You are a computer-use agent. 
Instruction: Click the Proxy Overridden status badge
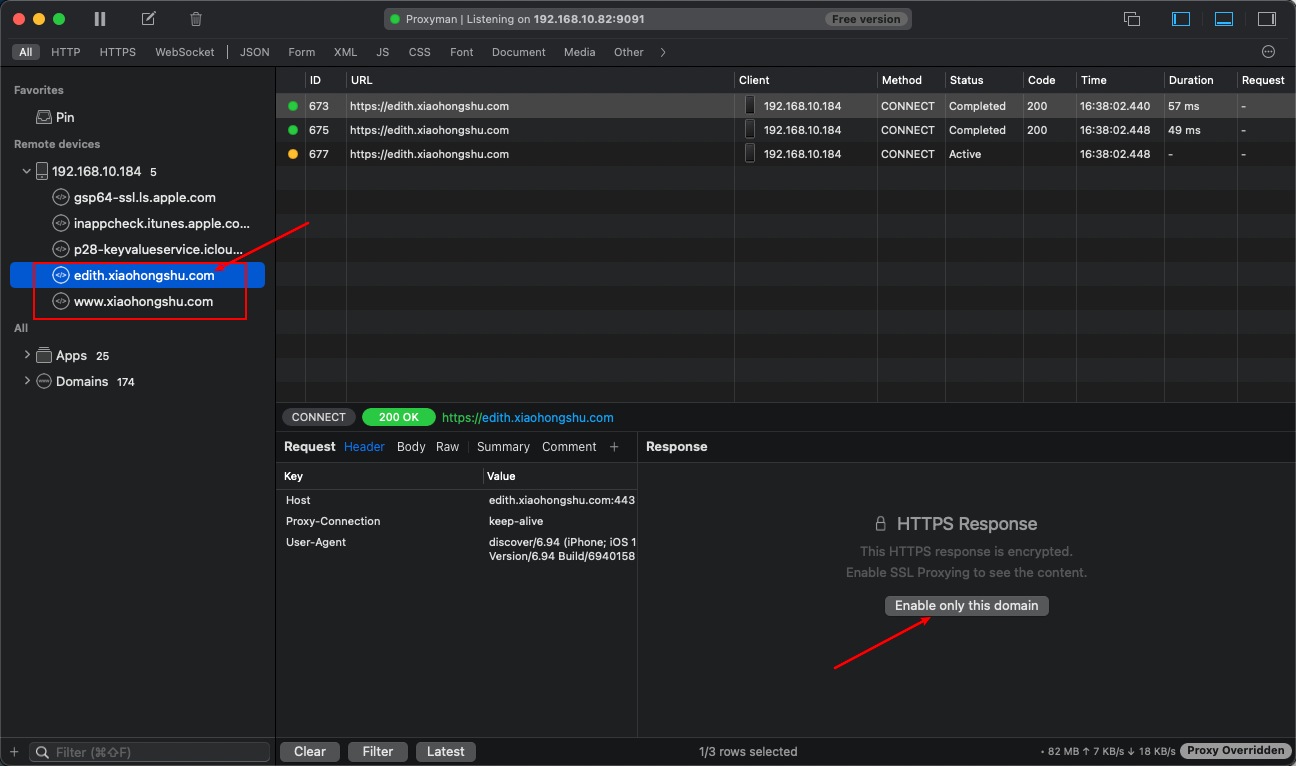coord(1235,751)
